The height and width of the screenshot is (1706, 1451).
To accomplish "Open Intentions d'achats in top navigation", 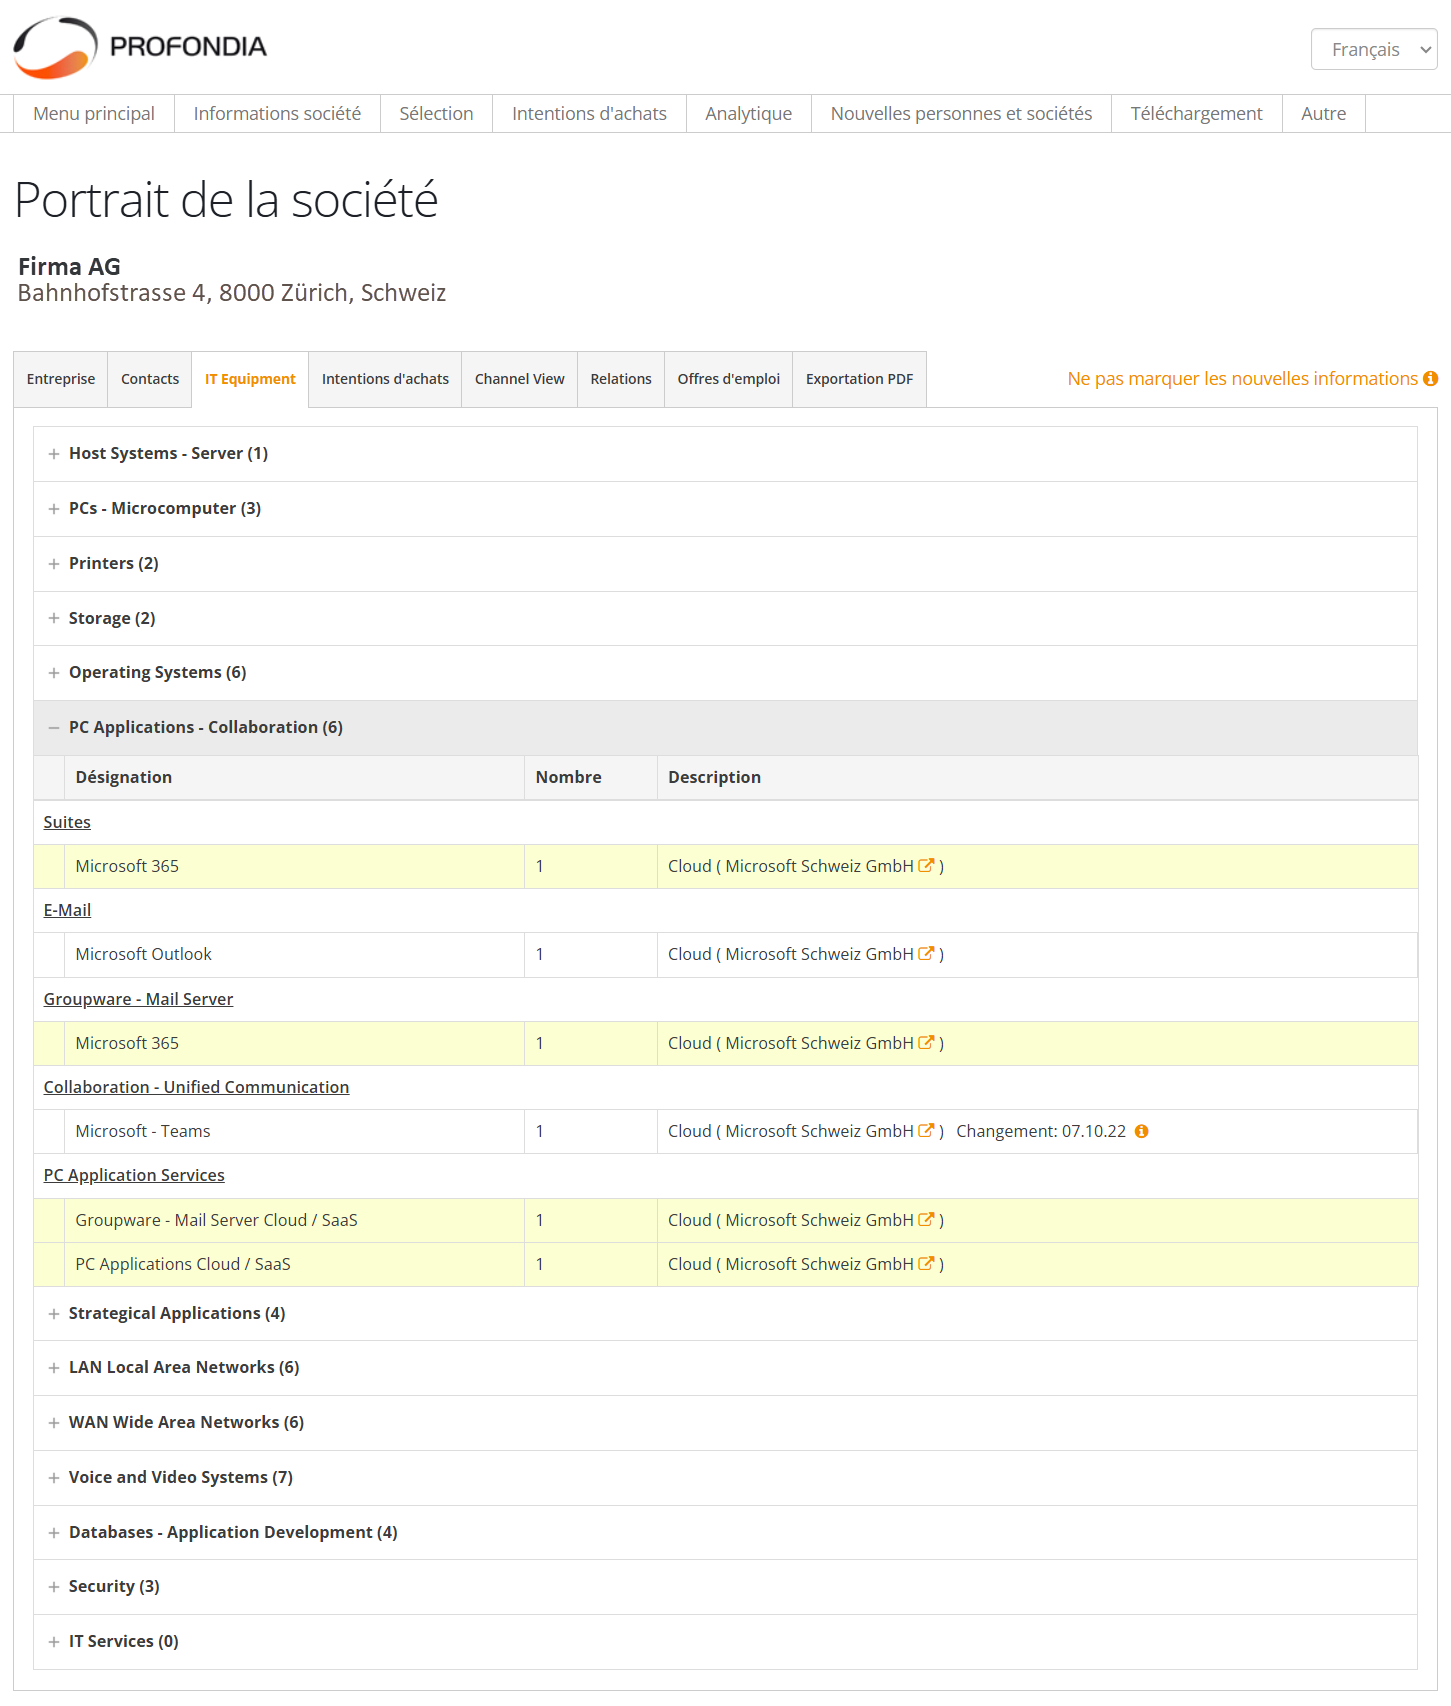I will (589, 114).
